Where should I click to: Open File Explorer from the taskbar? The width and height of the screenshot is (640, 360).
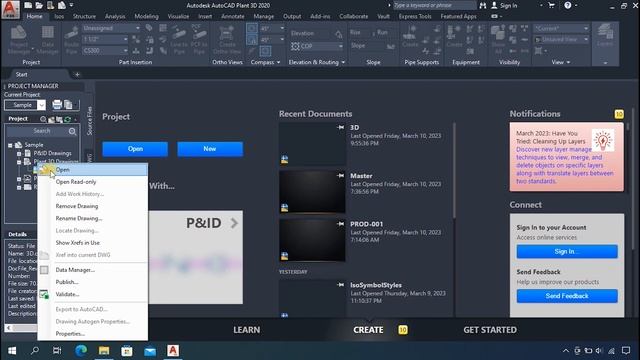click(104, 351)
